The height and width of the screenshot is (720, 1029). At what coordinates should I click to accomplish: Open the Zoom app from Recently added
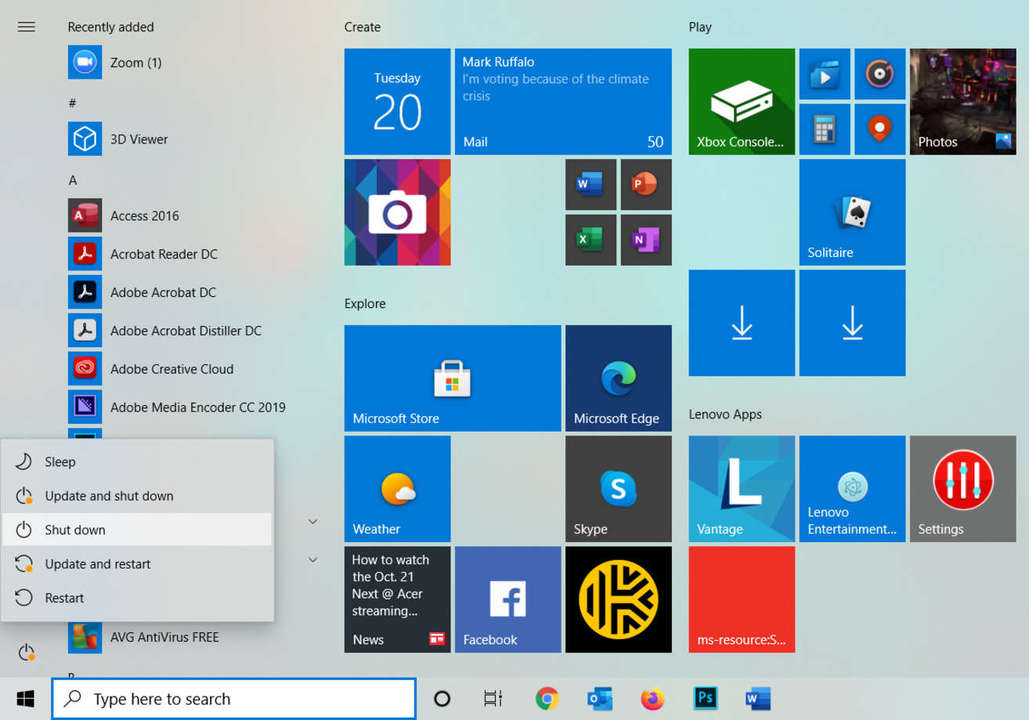[115, 62]
